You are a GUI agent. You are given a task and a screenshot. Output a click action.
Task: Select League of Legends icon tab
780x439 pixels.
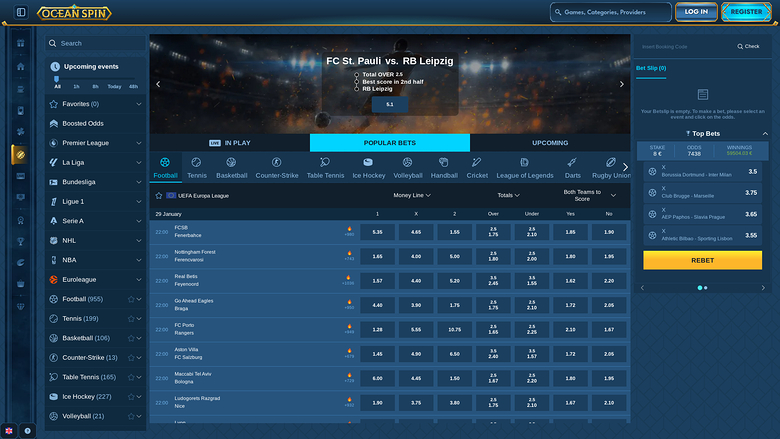click(525, 168)
